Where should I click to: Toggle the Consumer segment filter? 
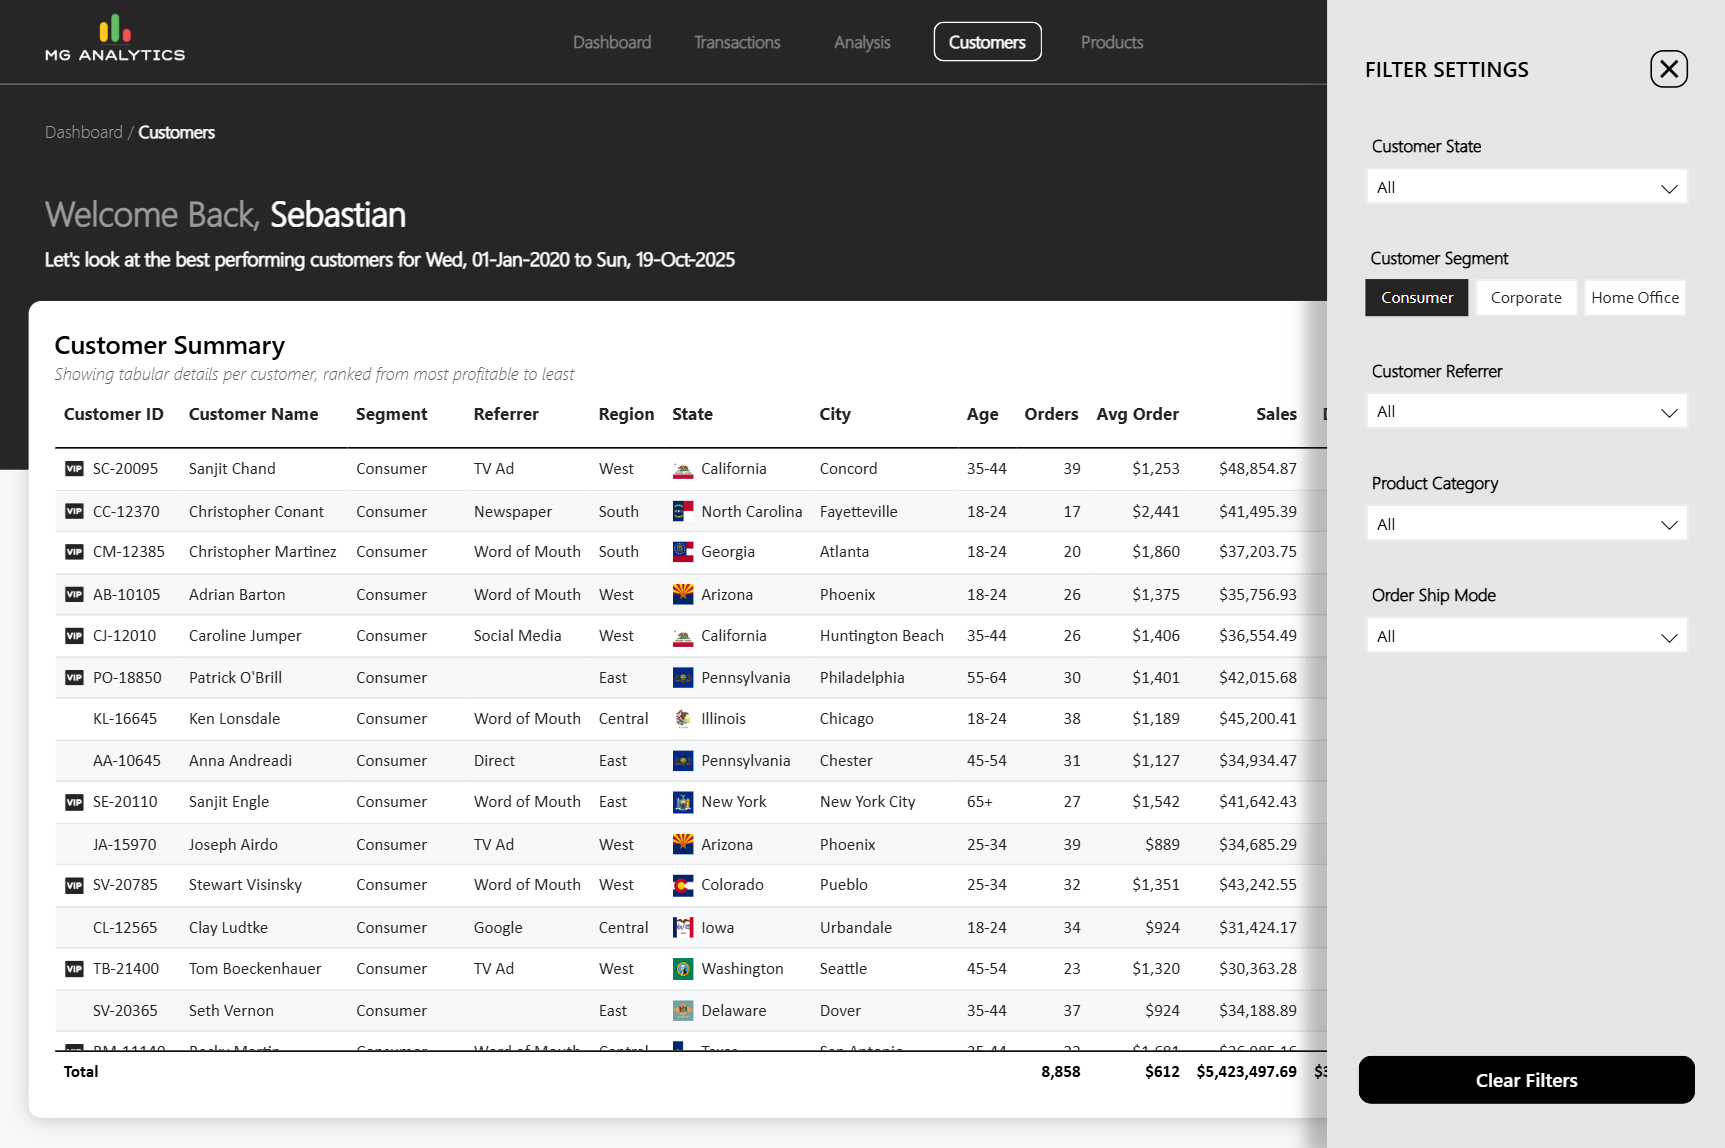[1416, 298]
